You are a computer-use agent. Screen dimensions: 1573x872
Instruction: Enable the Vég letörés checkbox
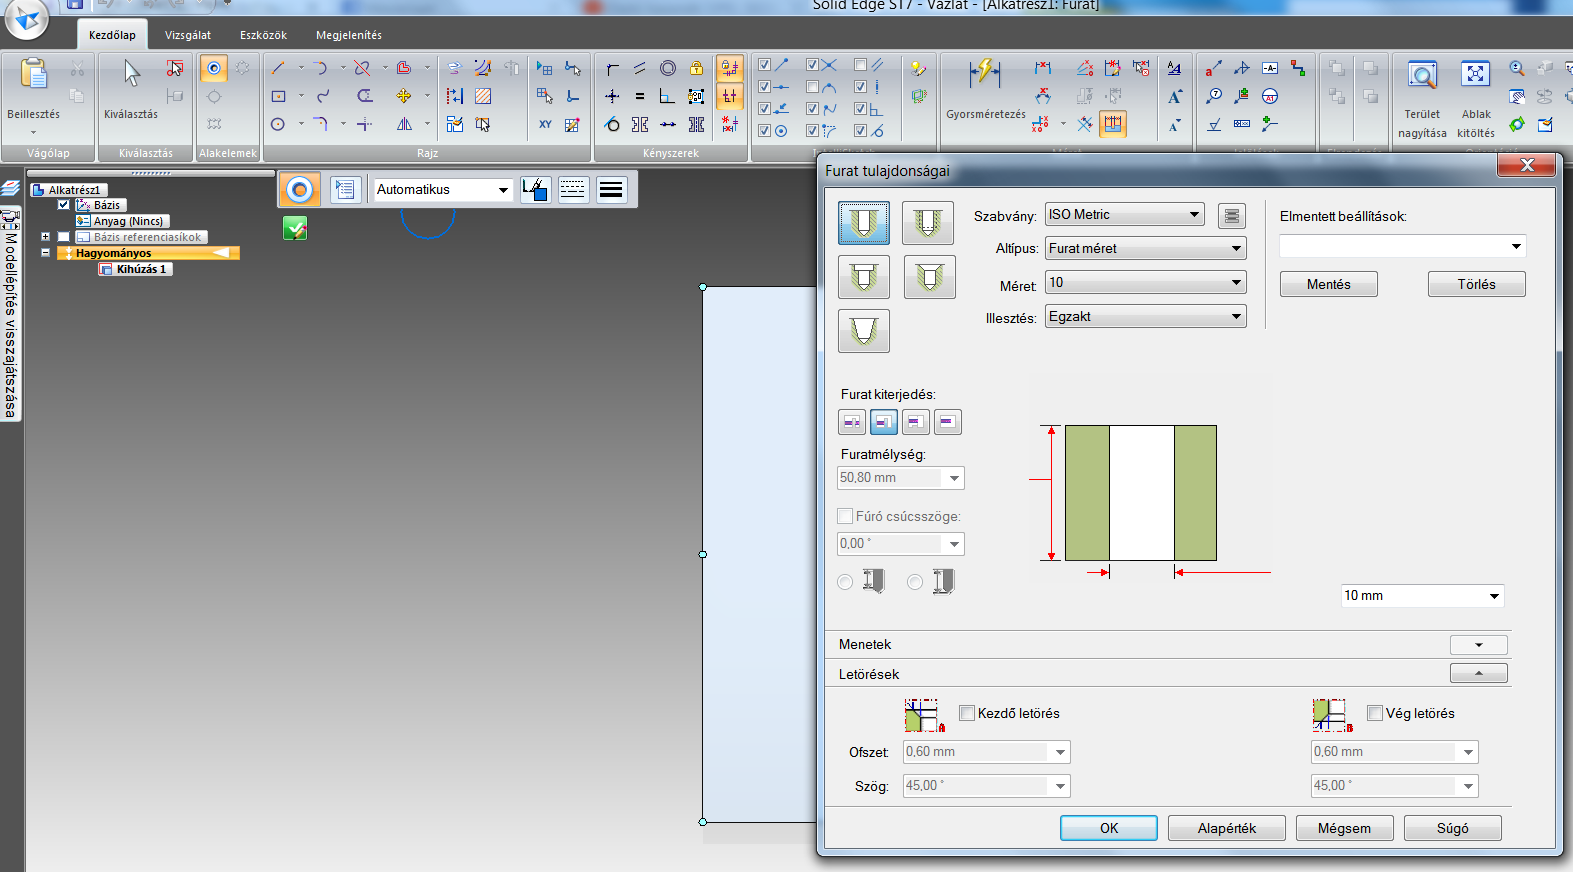(1375, 713)
